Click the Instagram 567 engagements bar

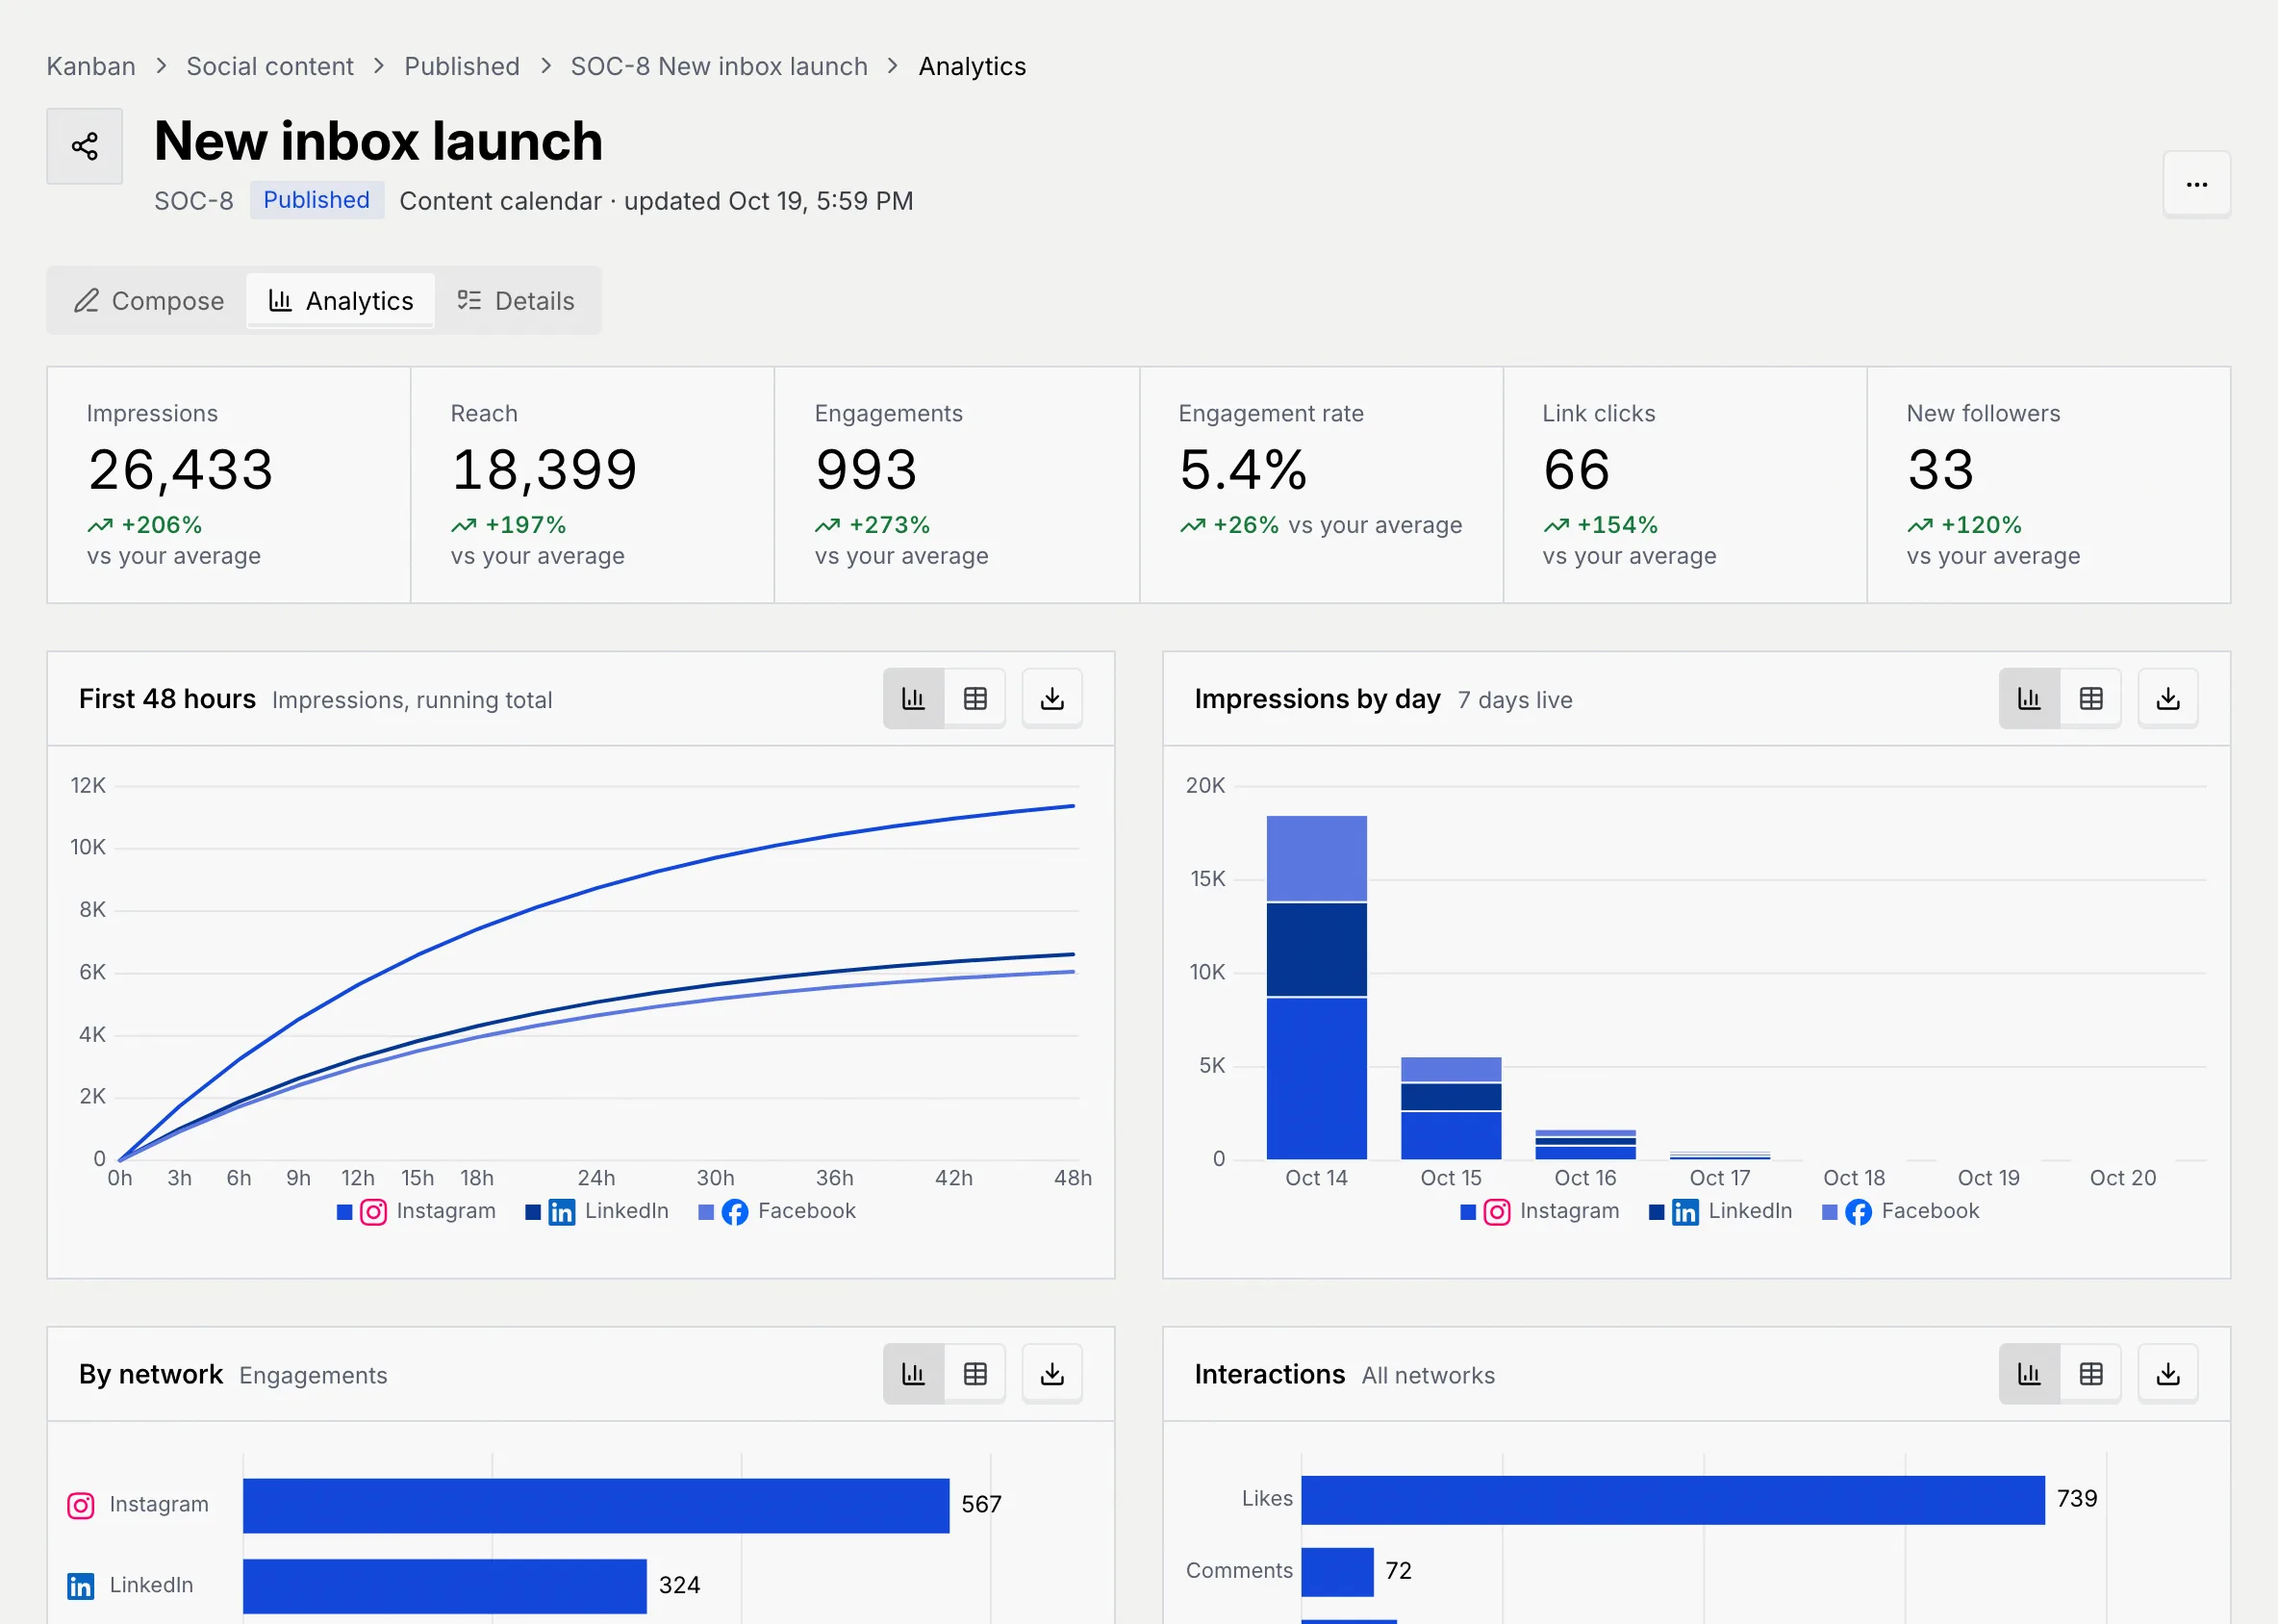pyautogui.click(x=596, y=1505)
